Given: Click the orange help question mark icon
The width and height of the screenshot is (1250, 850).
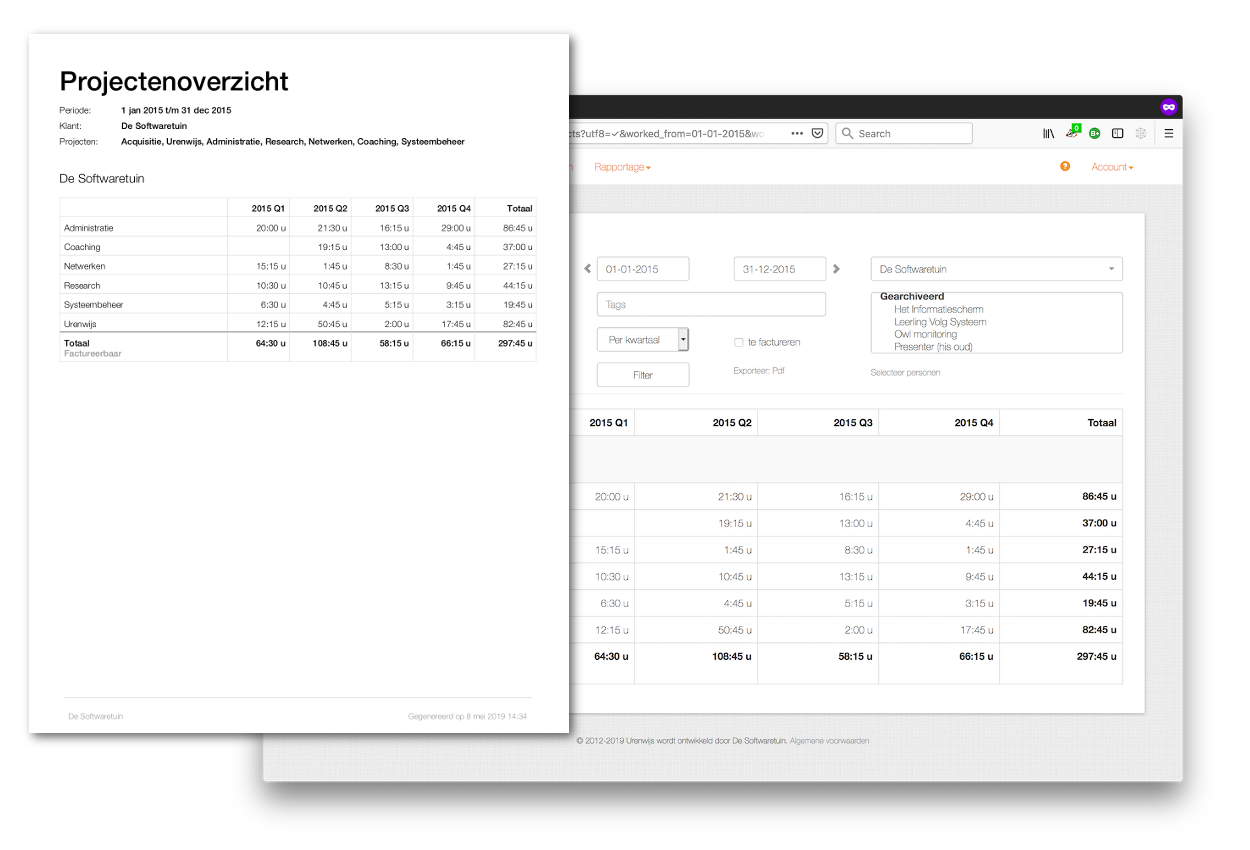Looking at the screenshot, I should click(x=1065, y=166).
